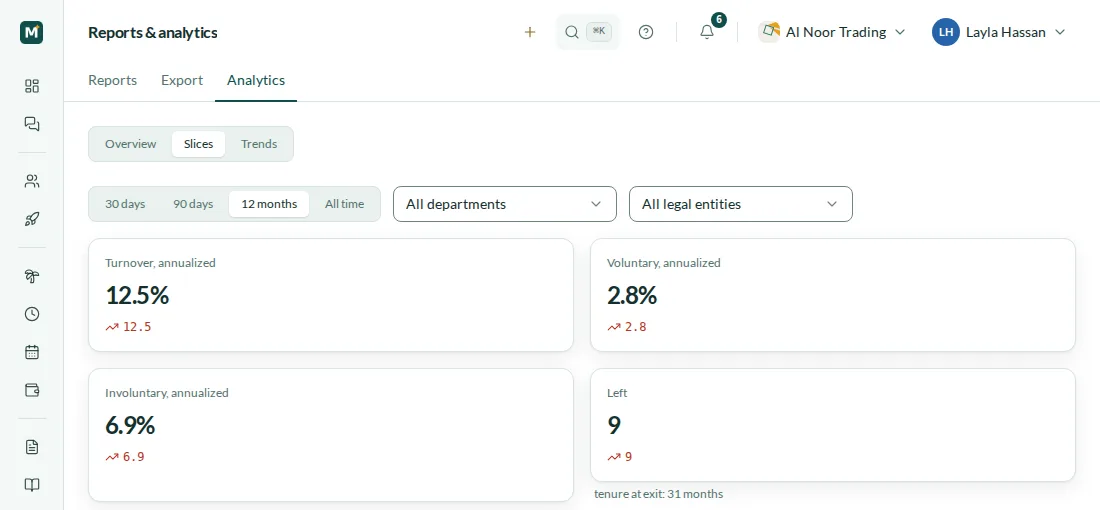1100x510 pixels.
Task: Click the tenure at exit: 31 months text
Action: pos(659,494)
